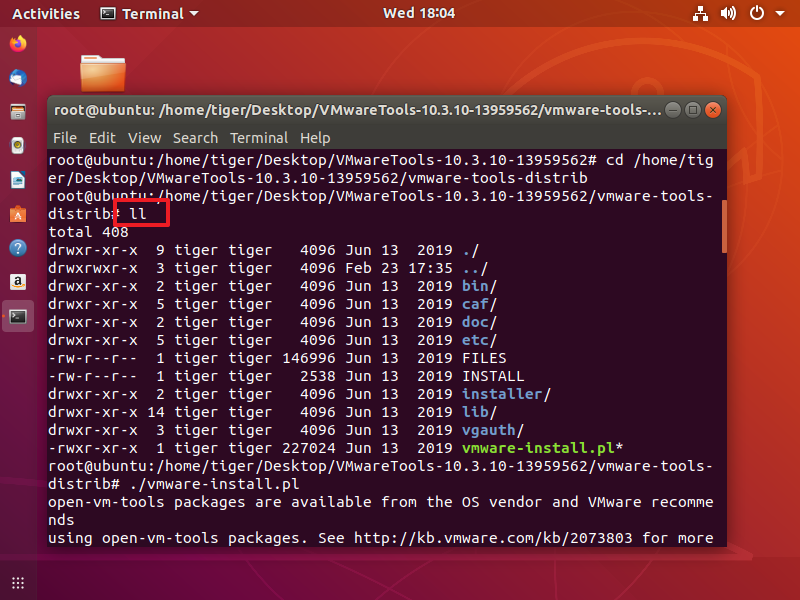Click the 'll' command in prompt

click(138, 214)
